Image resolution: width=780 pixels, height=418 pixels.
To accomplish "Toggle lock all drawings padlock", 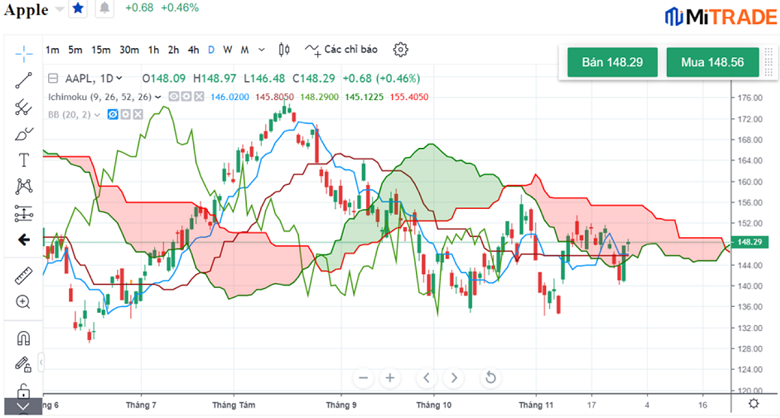I will pyautogui.click(x=23, y=391).
